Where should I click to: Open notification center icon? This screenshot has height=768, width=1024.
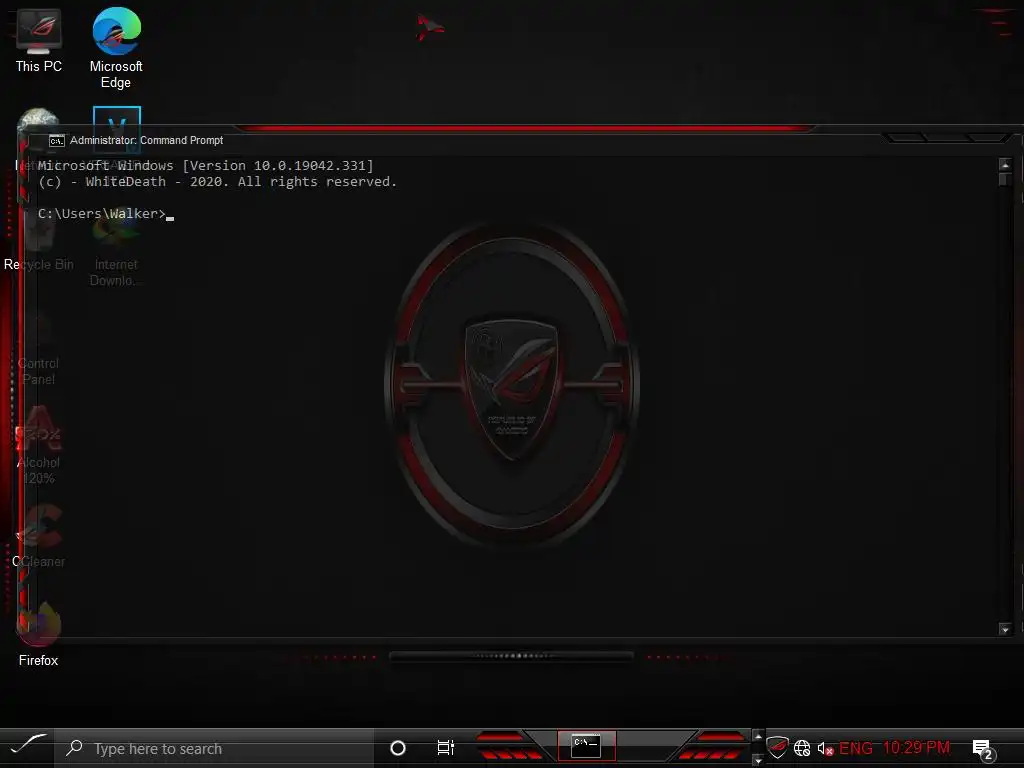[982, 749]
